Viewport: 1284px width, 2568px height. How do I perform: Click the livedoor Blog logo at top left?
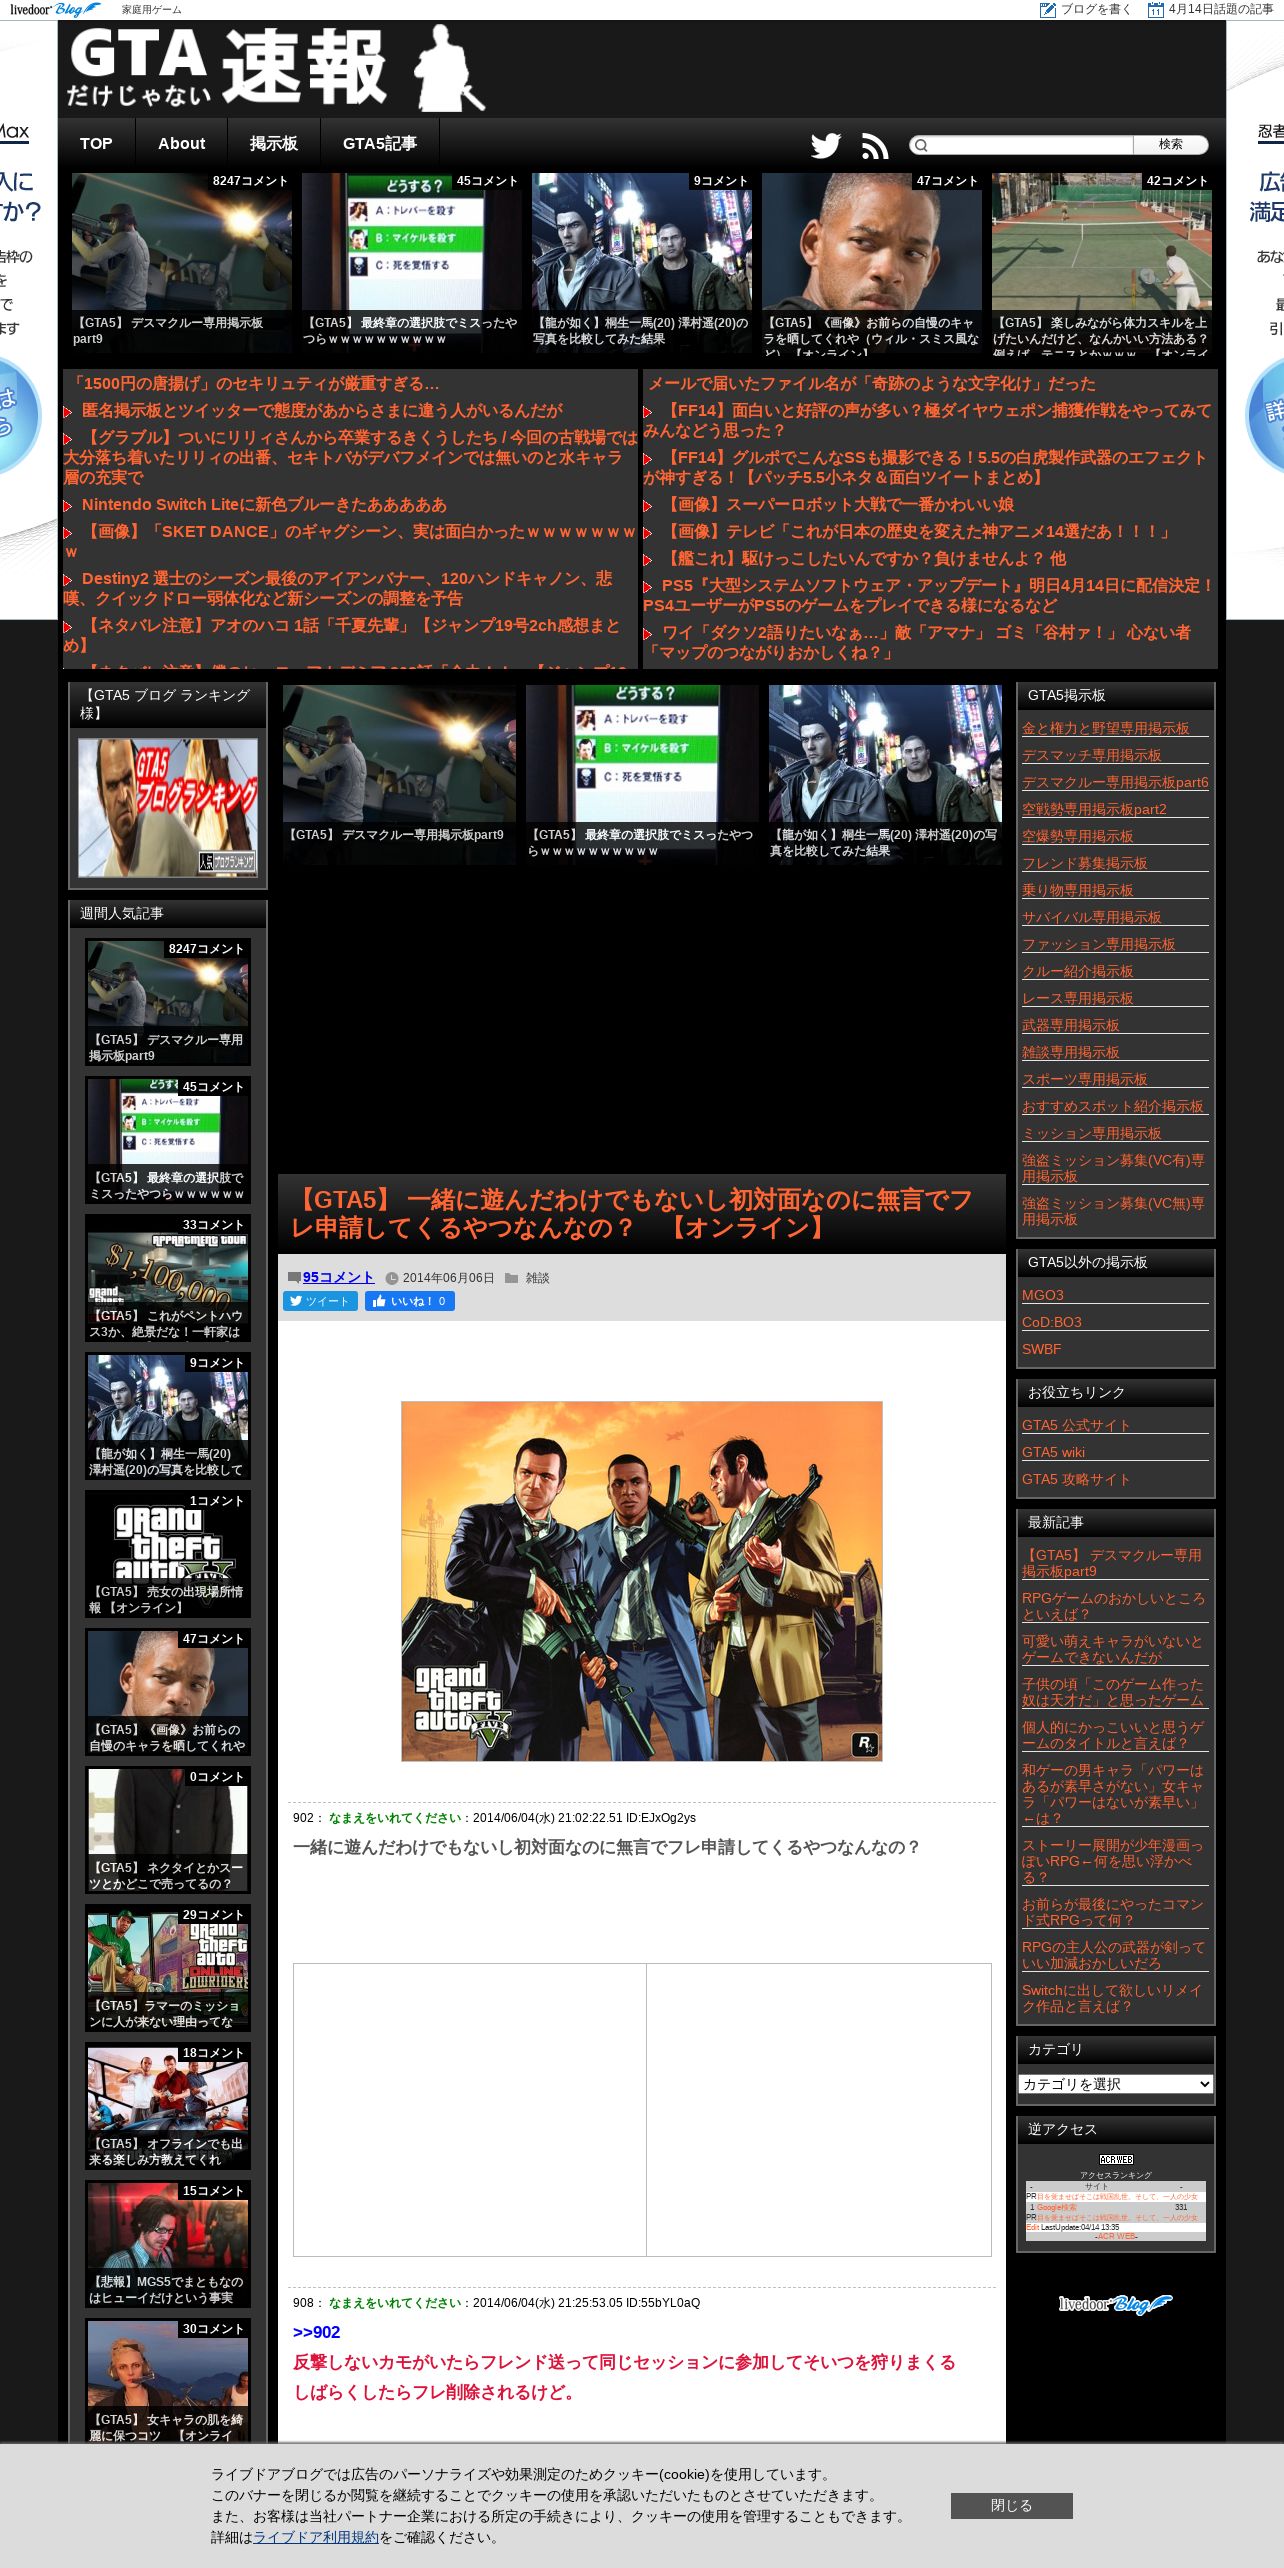pos(56,9)
